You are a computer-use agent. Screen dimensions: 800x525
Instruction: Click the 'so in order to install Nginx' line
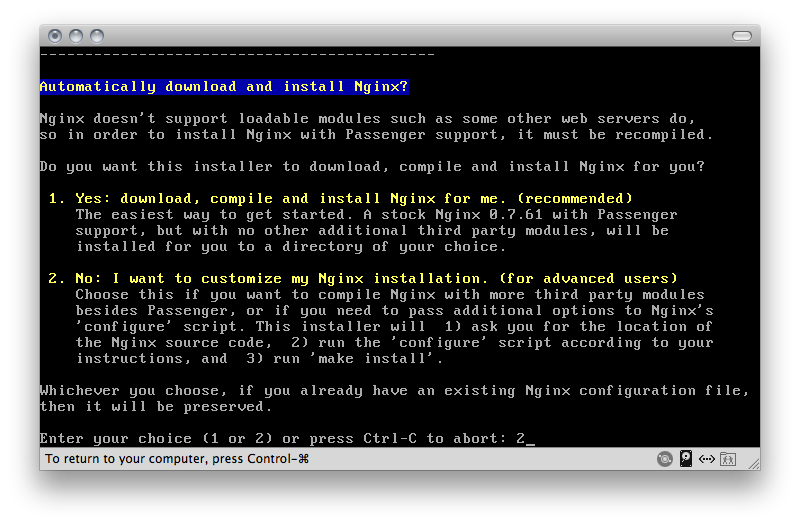(377, 135)
